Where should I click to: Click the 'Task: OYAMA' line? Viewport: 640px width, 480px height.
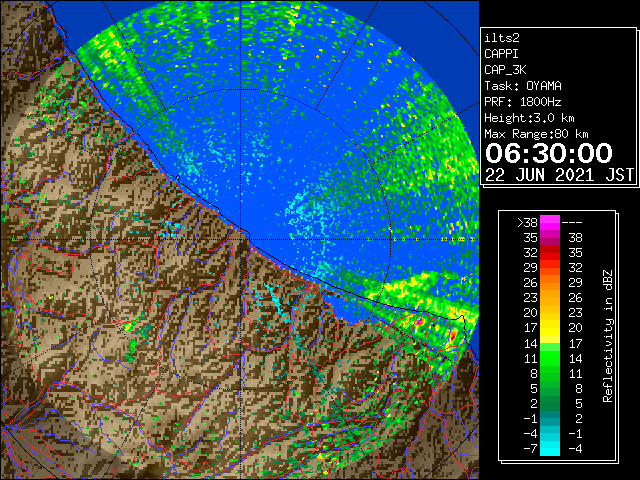click(523, 86)
